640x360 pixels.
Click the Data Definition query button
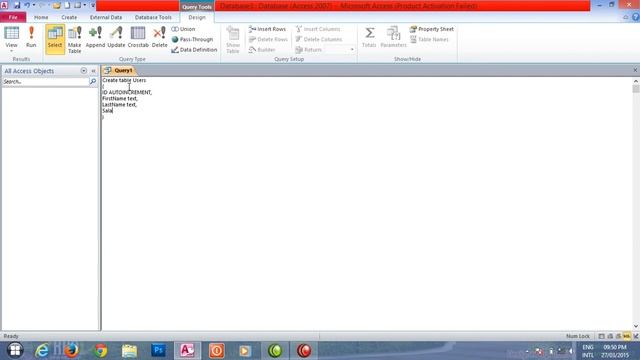point(194,49)
